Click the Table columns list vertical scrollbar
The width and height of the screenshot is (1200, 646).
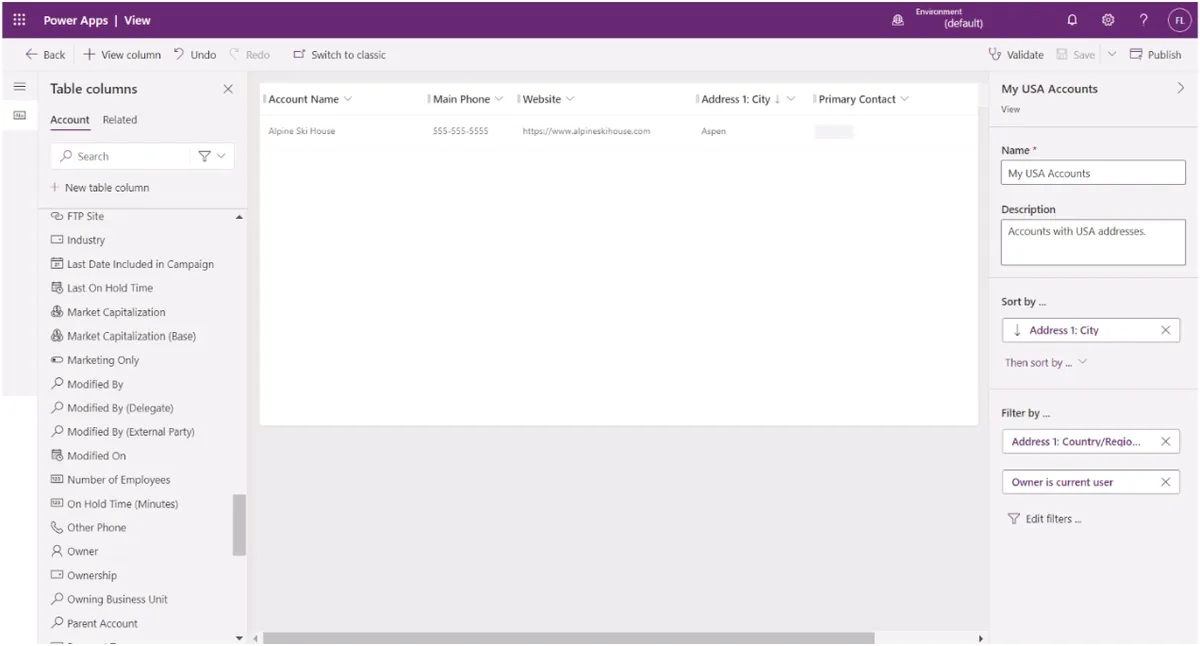[x=239, y=524]
